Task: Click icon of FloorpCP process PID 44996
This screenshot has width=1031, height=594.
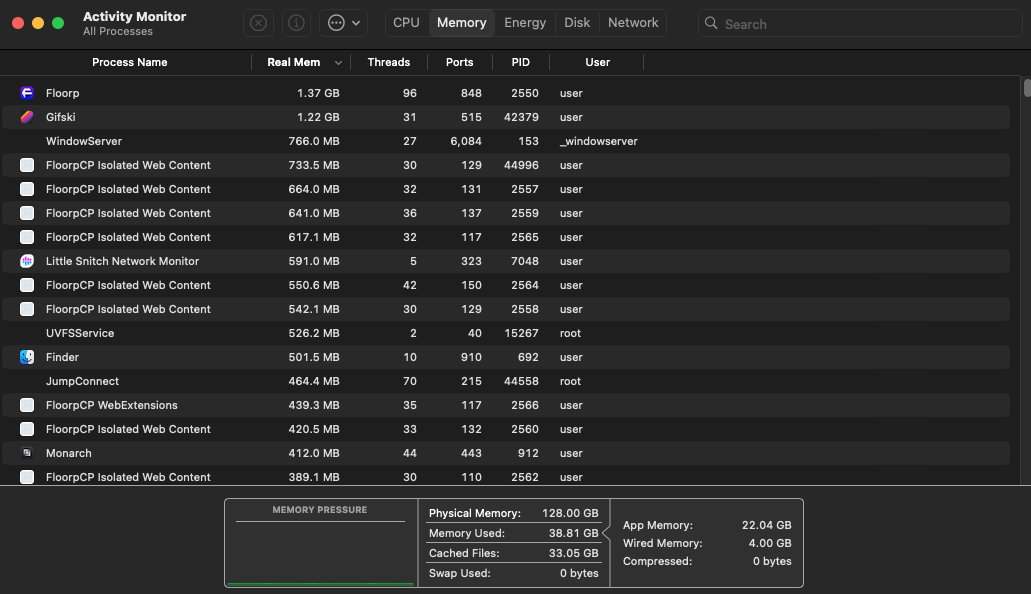Action: (x=27, y=165)
